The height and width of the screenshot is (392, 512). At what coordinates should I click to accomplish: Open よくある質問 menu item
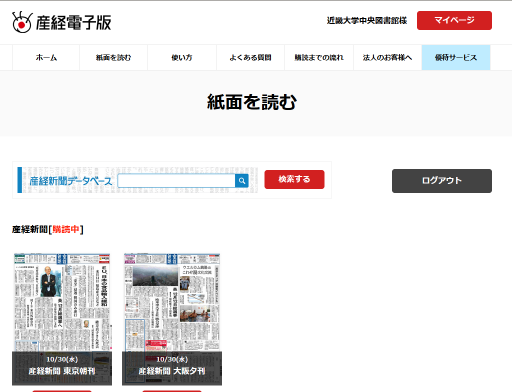250,58
